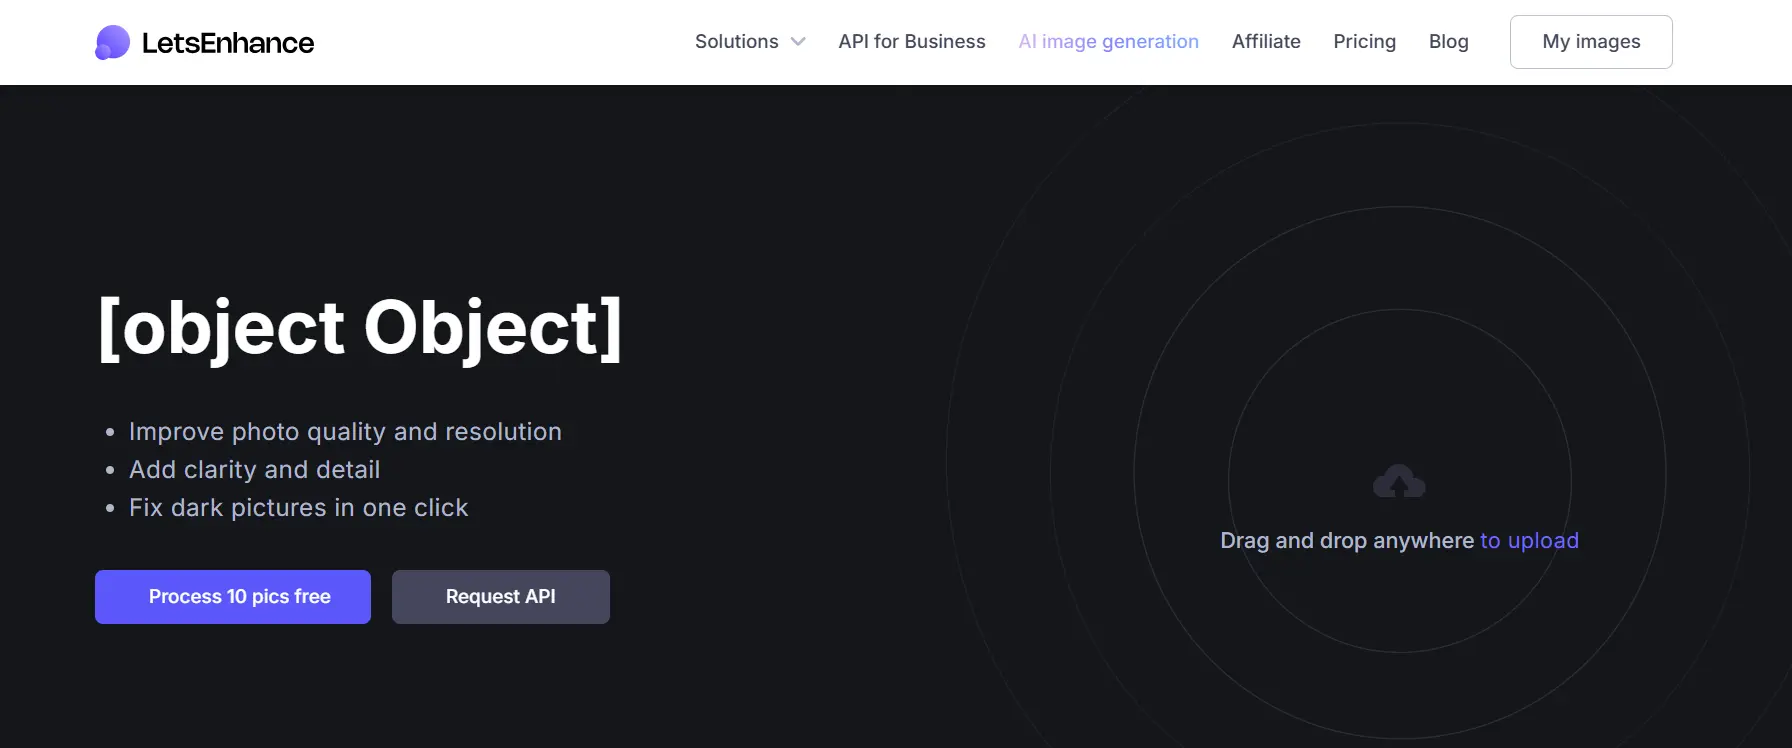Open the Blog link

tap(1448, 42)
